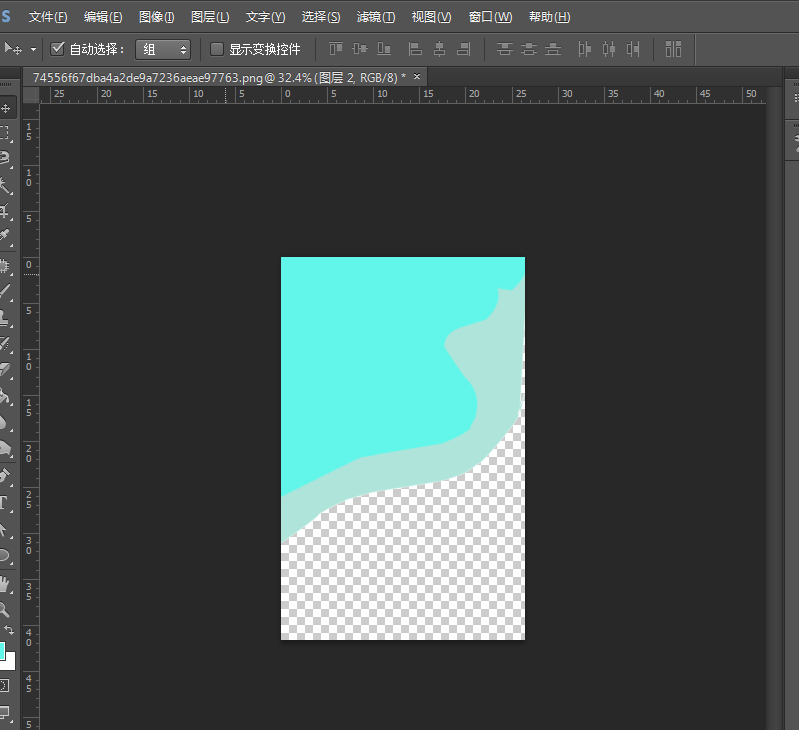This screenshot has height=730, width=799.
Task: Align bottom edges of layers
Action: (x=384, y=49)
